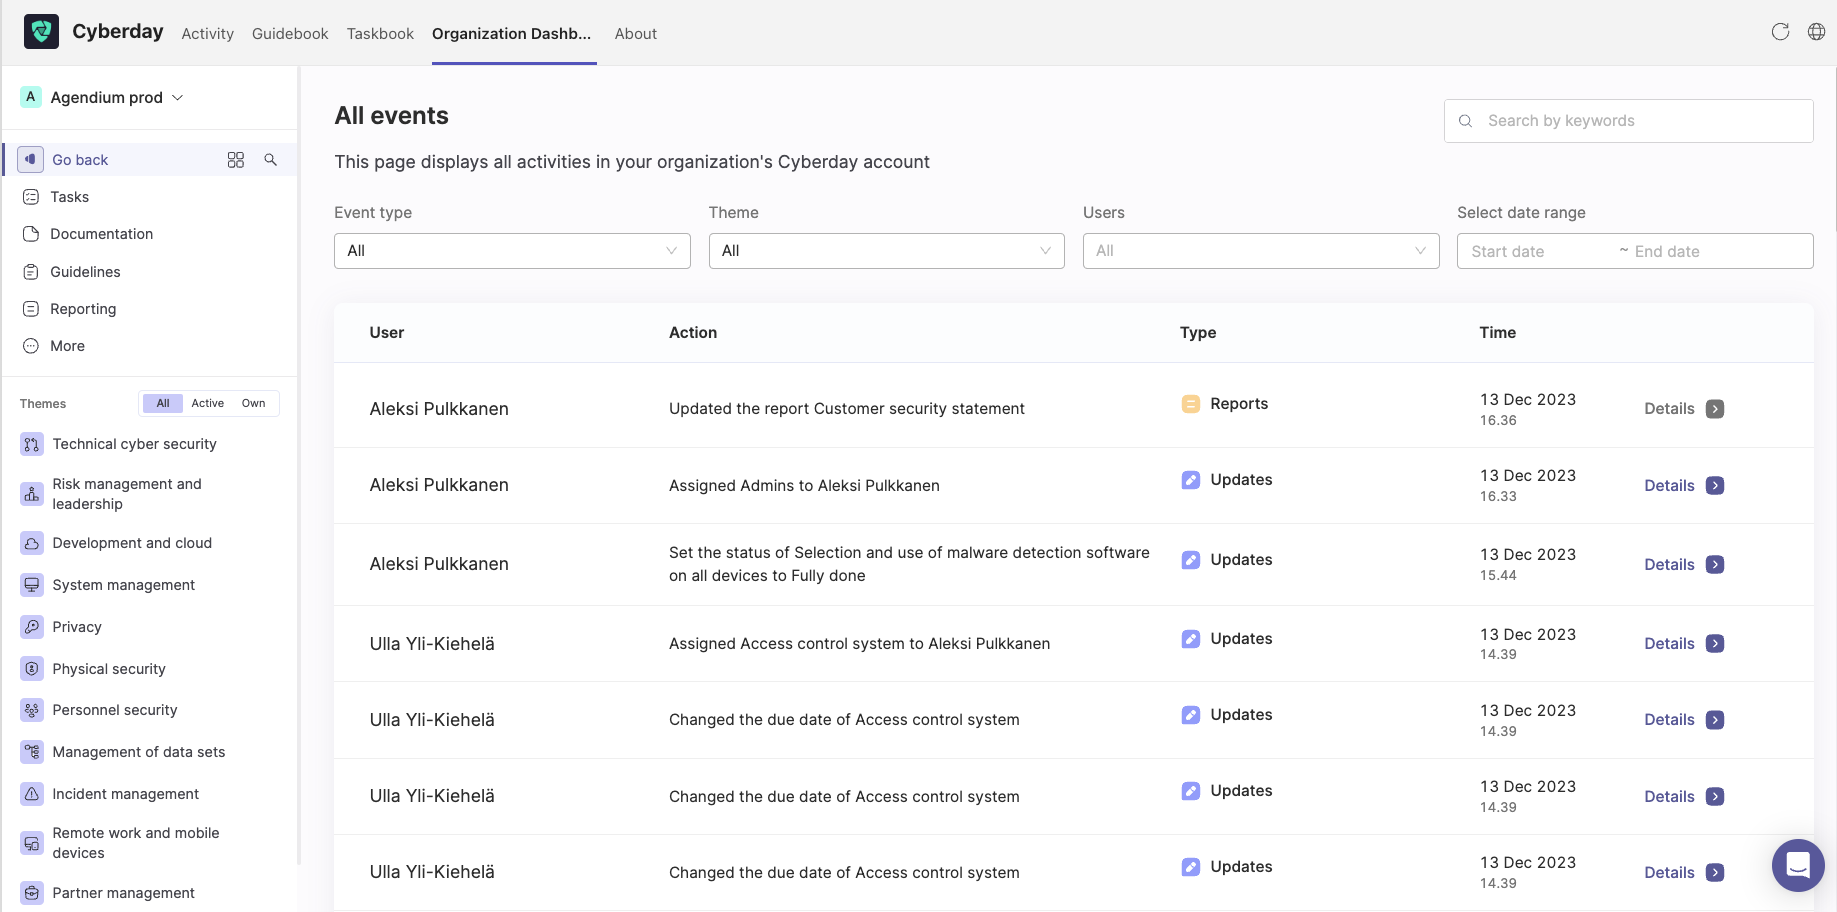Click the Action column header
The height and width of the screenshot is (912, 1837).
pyautogui.click(x=693, y=333)
